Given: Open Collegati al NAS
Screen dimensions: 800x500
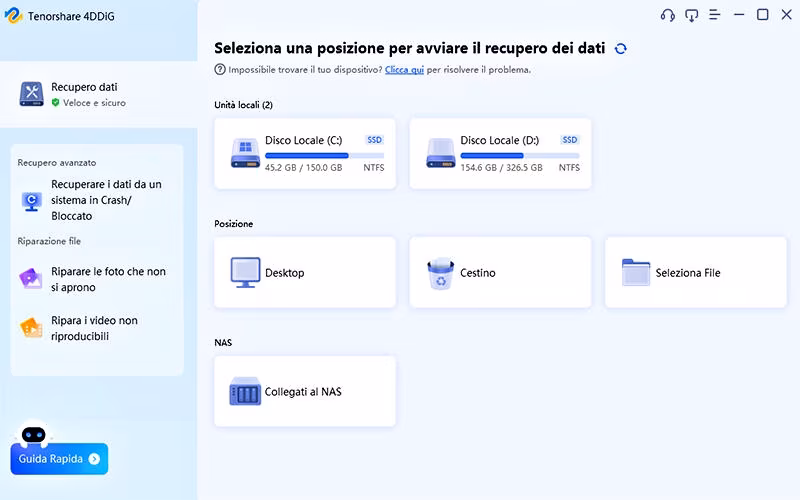Looking at the screenshot, I should coord(305,391).
